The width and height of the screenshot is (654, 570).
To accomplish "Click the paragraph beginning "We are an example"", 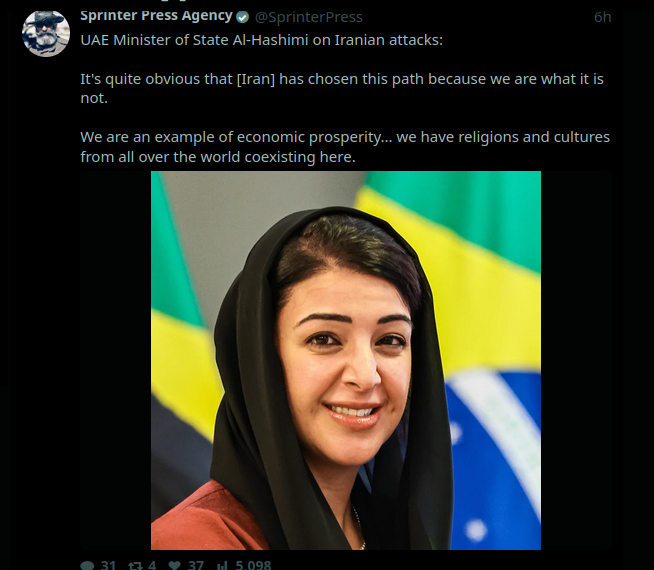I will (x=345, y=147).
